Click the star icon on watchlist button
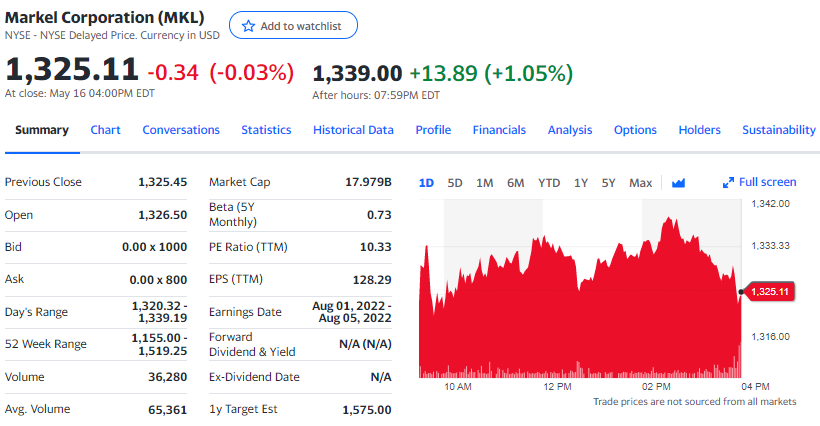 (249, 26)
